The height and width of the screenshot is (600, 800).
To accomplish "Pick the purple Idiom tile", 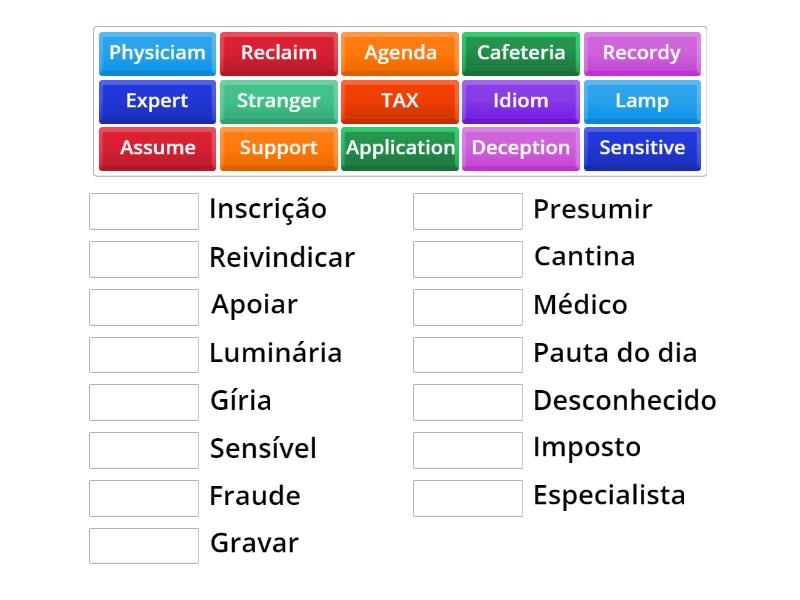I will 521,101.
